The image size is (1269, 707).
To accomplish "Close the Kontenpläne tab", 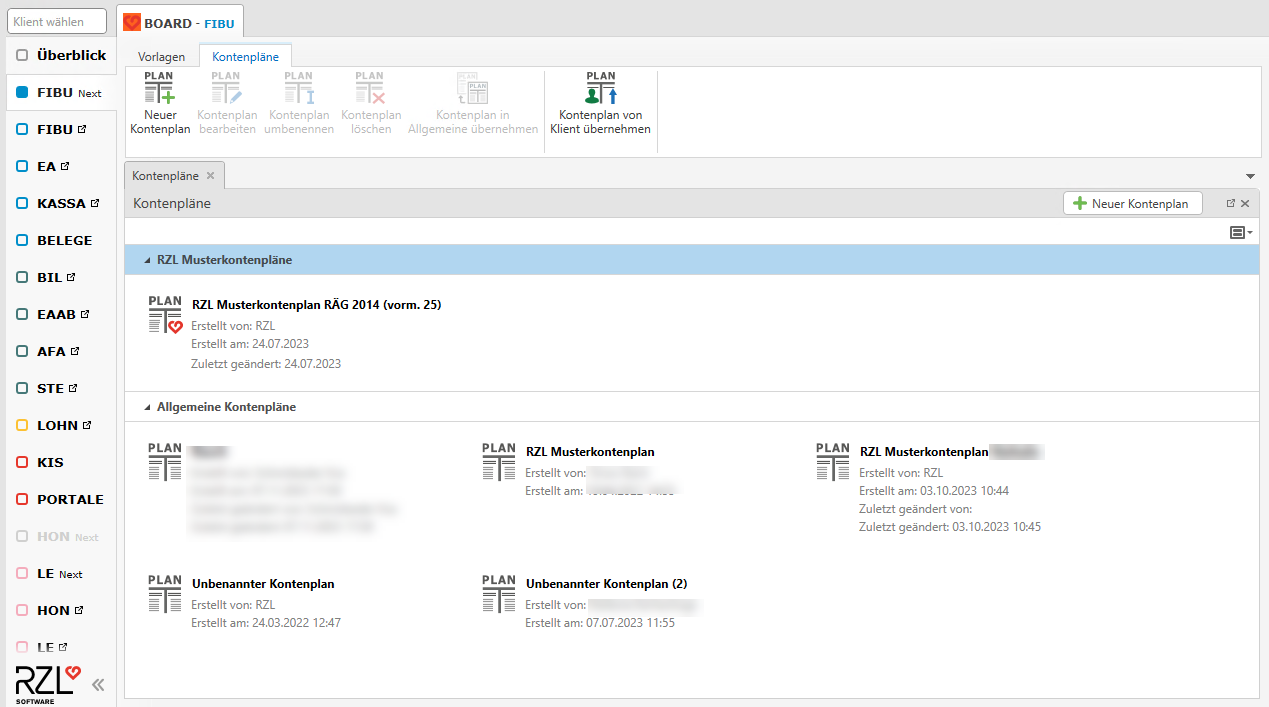I will pyautogui.click(x=210, y=175).
